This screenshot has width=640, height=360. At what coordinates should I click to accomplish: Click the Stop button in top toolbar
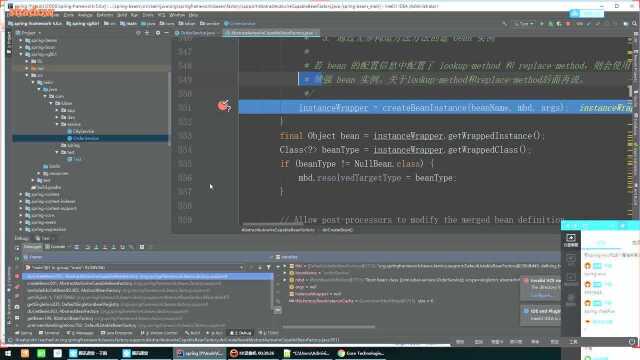click(x=568, y=24)
